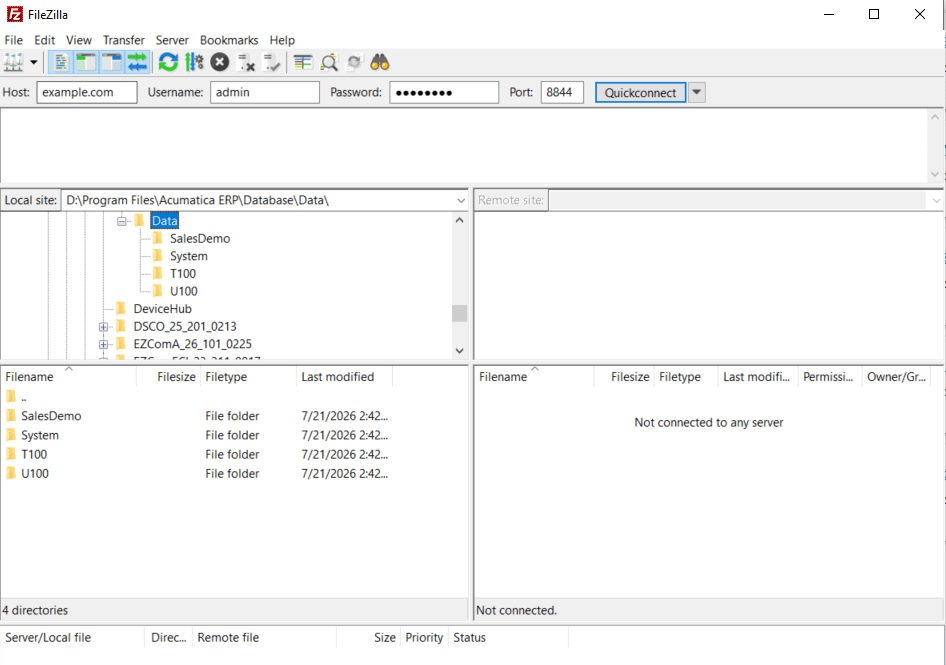The height and width of the screenshot is (665, 946).
Task: Focus the Port field
Action: pyautogui.click(x=562, y=92)
